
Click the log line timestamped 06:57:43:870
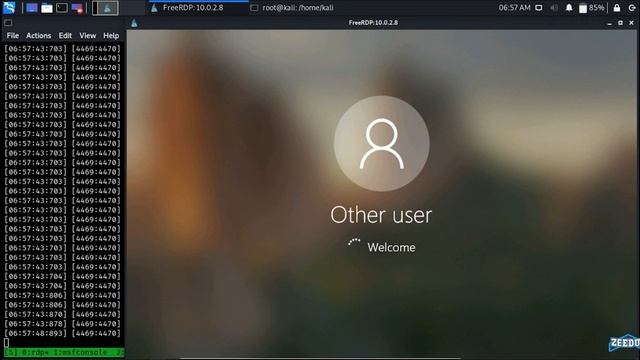62,314
